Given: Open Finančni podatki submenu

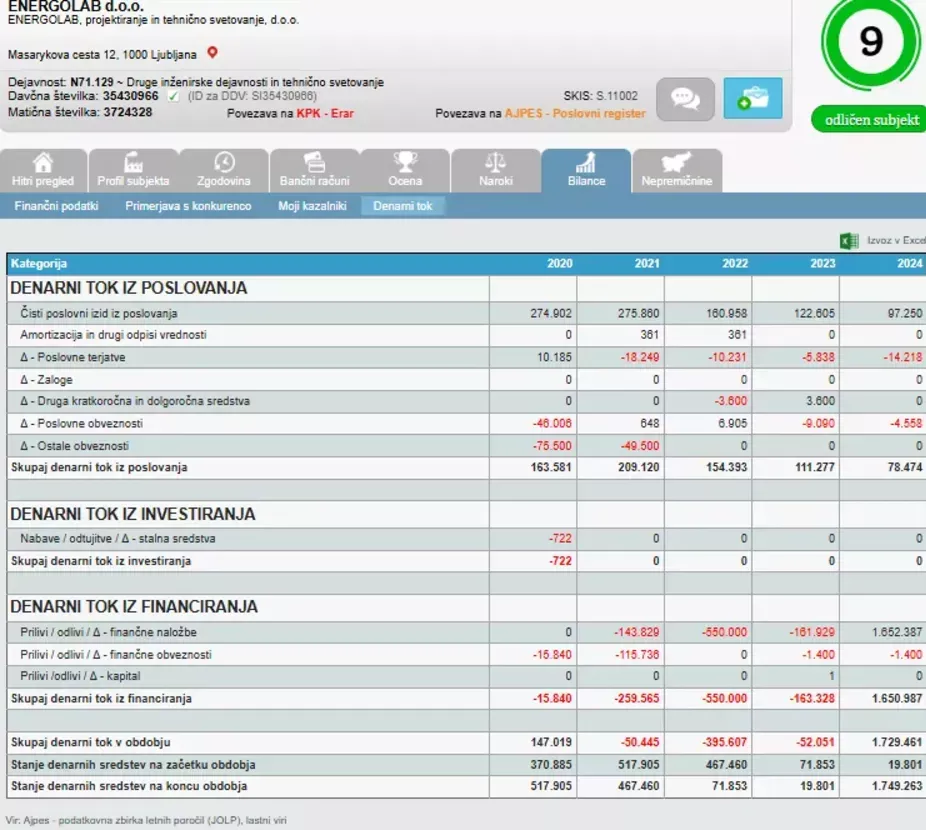Looking at the screenshot, I should pyautogui.click(x=56, y=206).
